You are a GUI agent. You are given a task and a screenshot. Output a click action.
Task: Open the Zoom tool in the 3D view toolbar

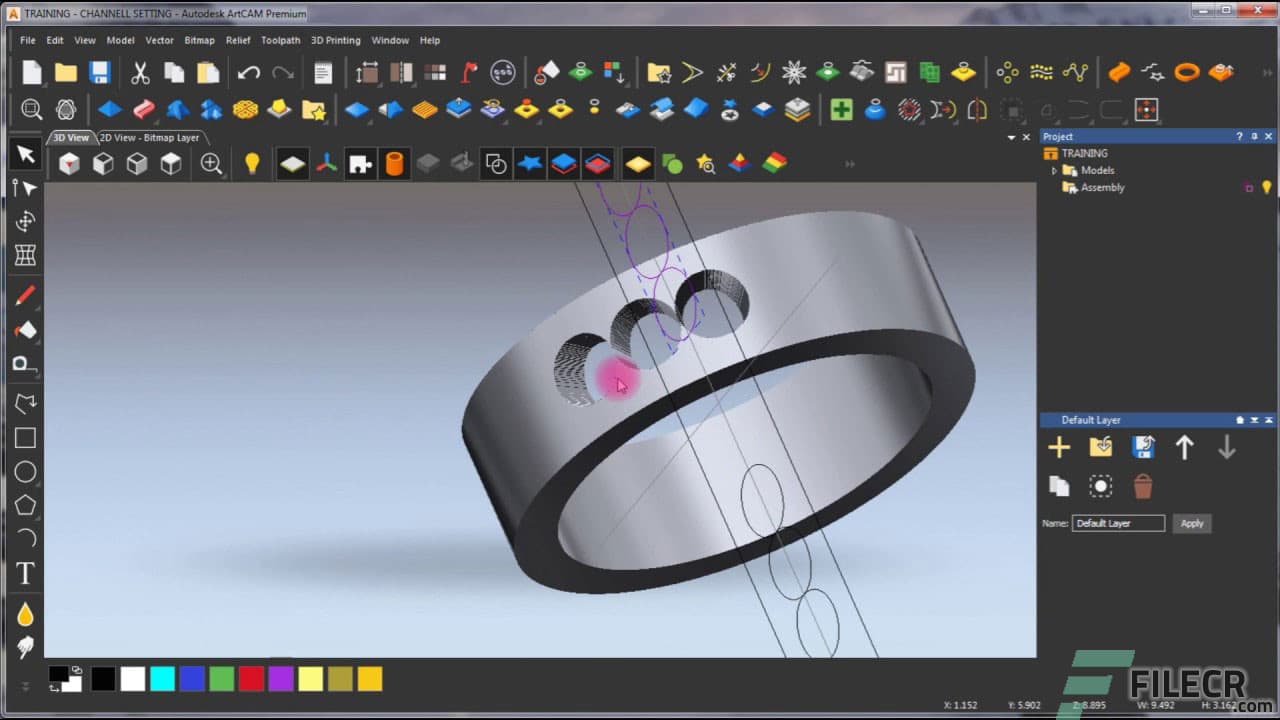[x=212, y=163]
